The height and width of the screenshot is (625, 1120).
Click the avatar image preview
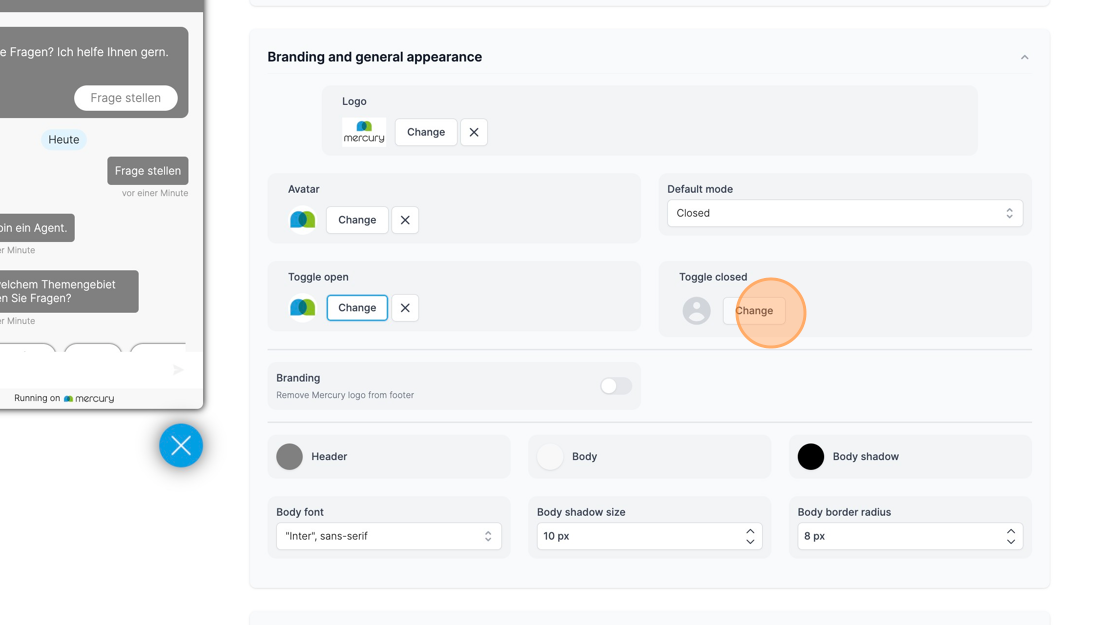[x=303, y=220]
